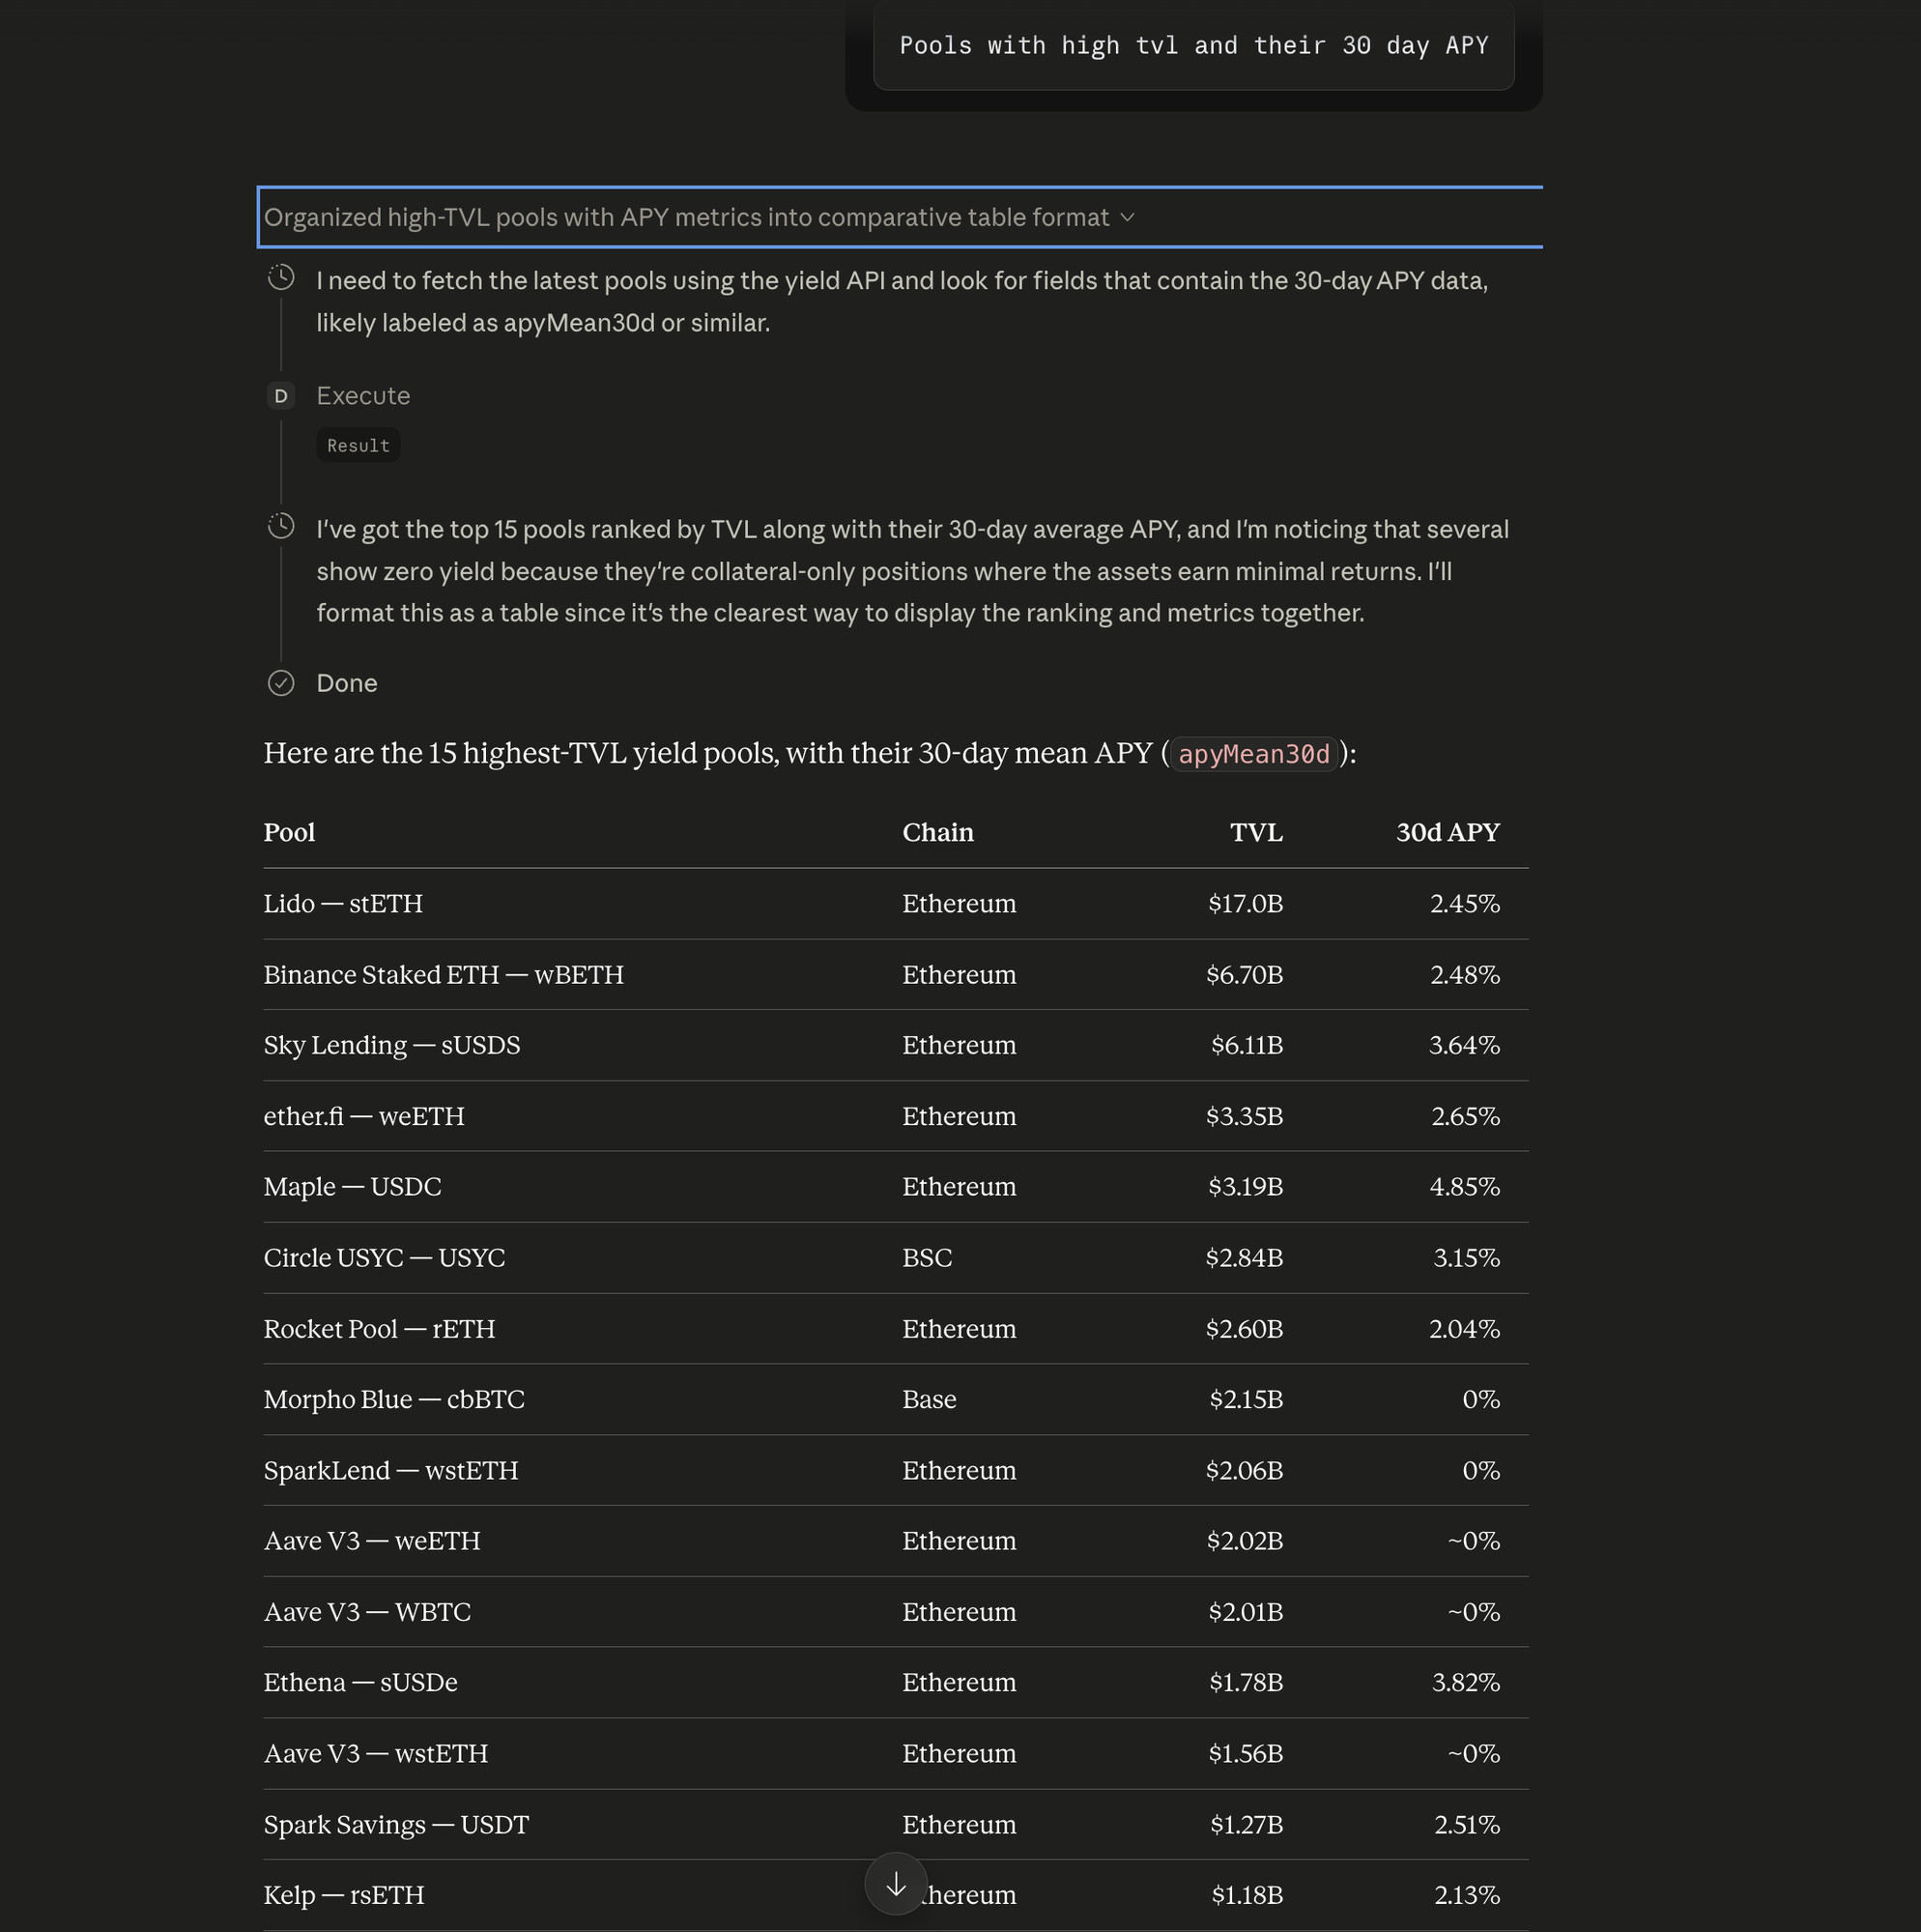Screen dimensions: 1921x1932
Task: Click the 3.82% APY value
Action: 1466,1682
